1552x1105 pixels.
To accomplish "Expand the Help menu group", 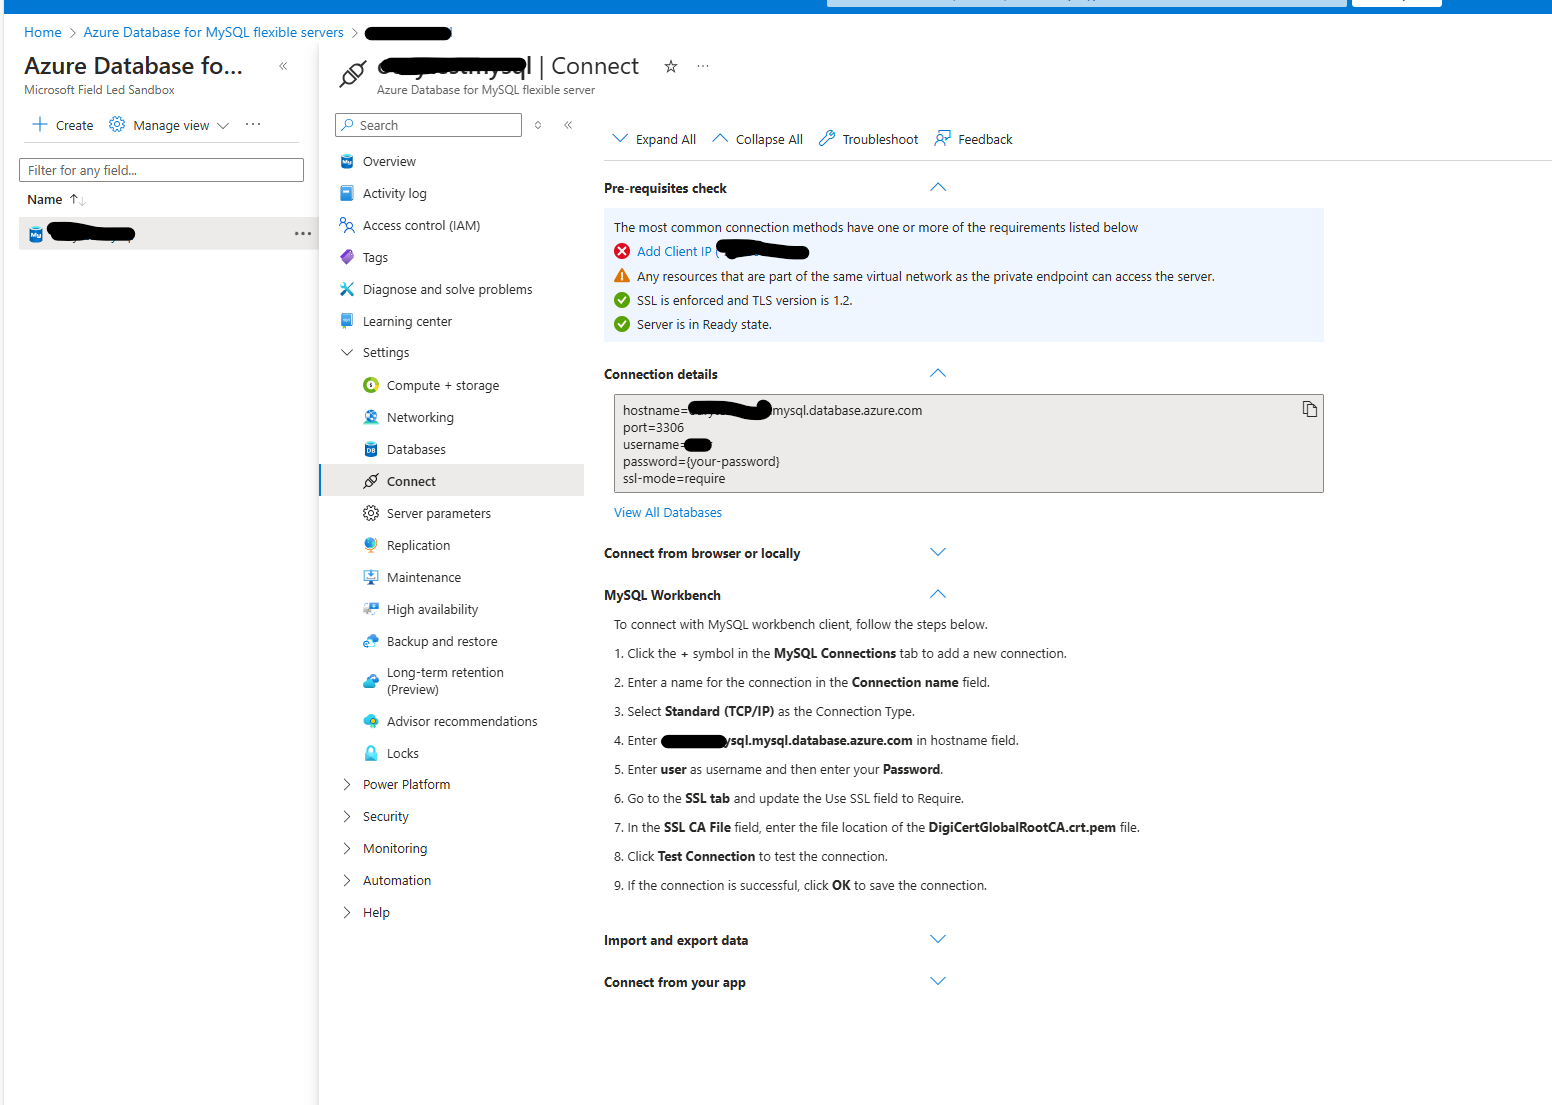I will pos(347,913).
